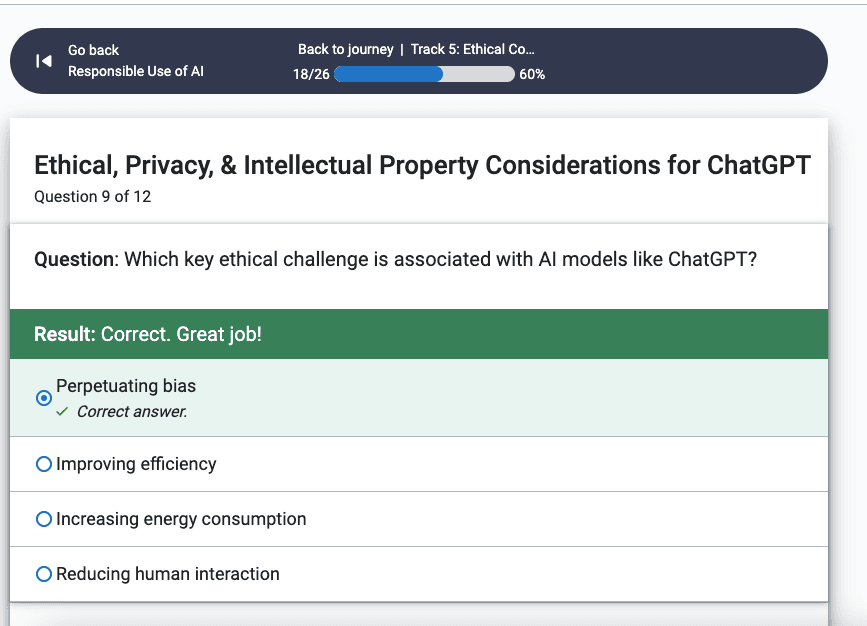This screenshot has width=867, height=626.
Task: Click the Correct answer. feedback text
Action: 132,411
